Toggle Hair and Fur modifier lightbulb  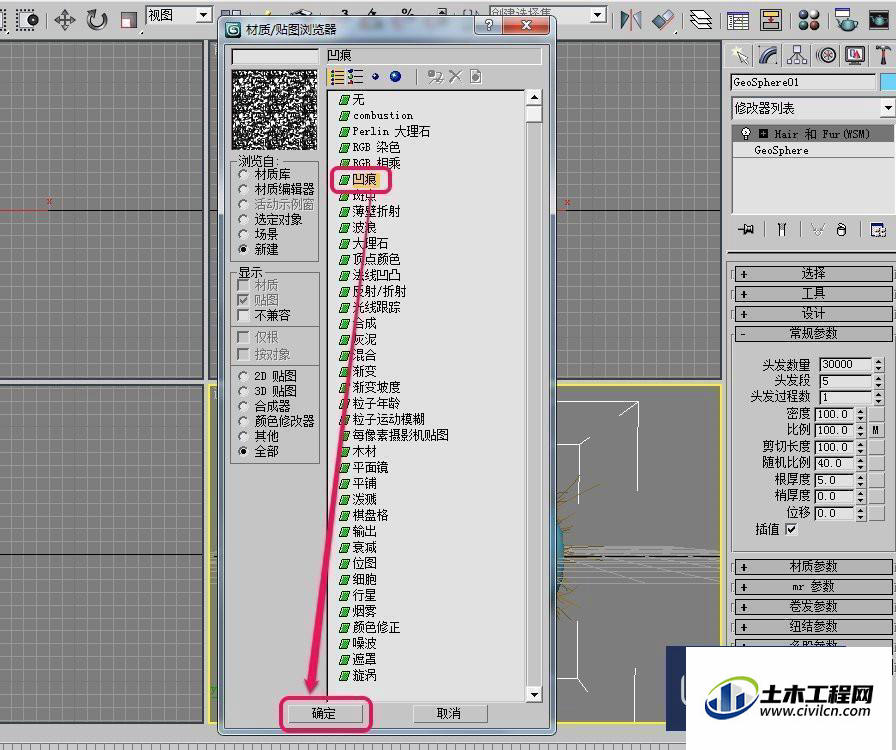(x=746, y=133)
